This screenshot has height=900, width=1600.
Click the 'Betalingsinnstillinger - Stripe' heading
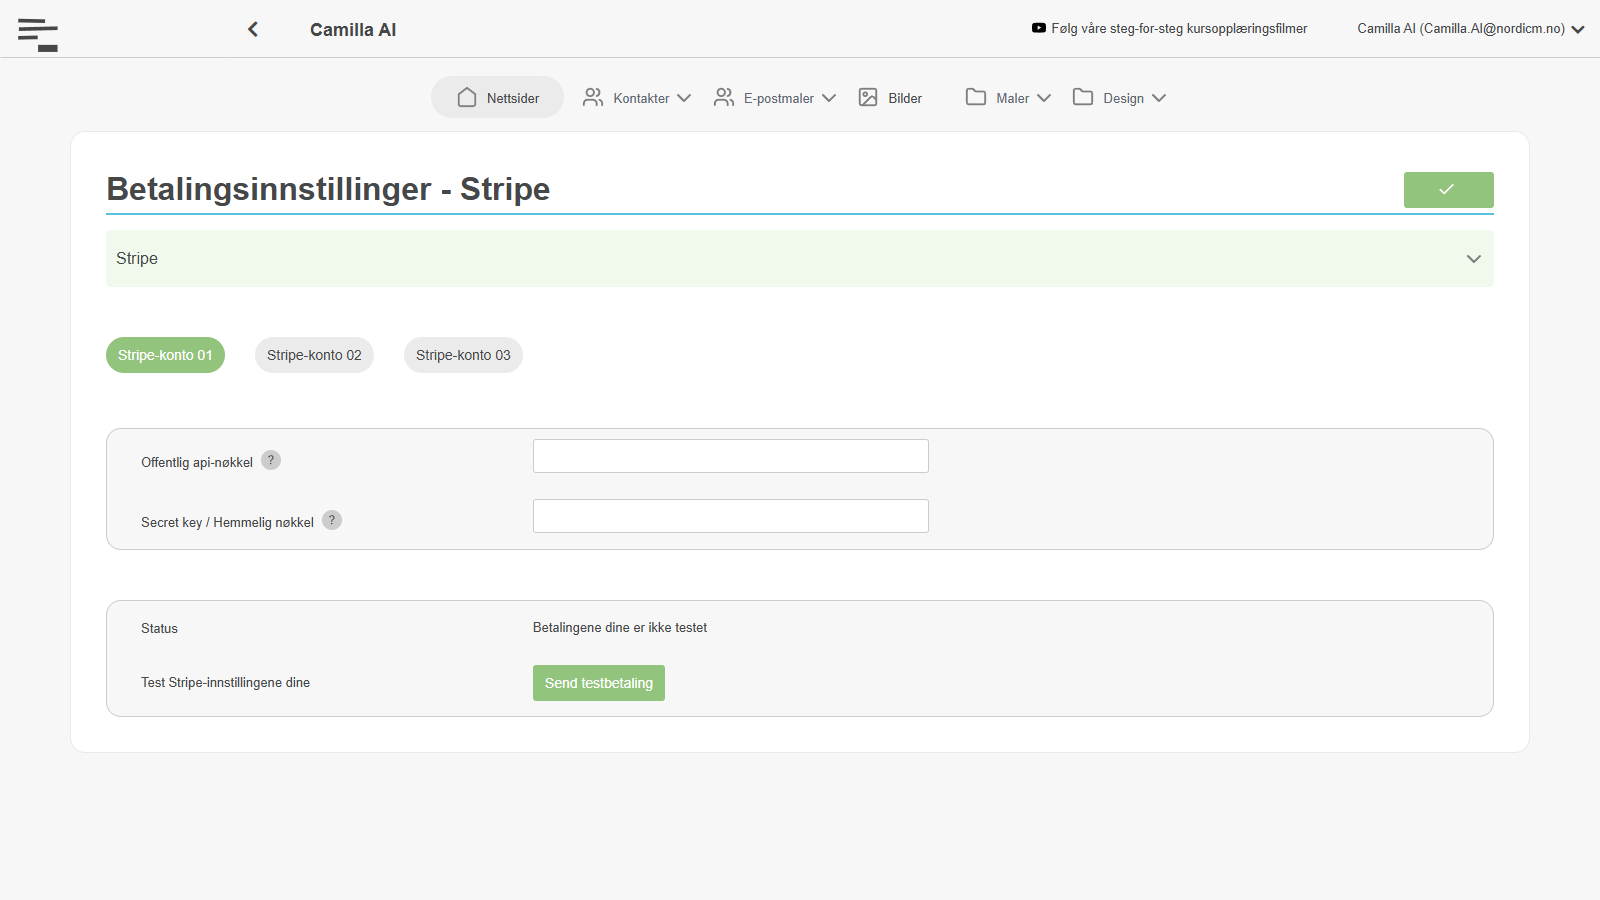pyautogui.click(x=328, y=189)
